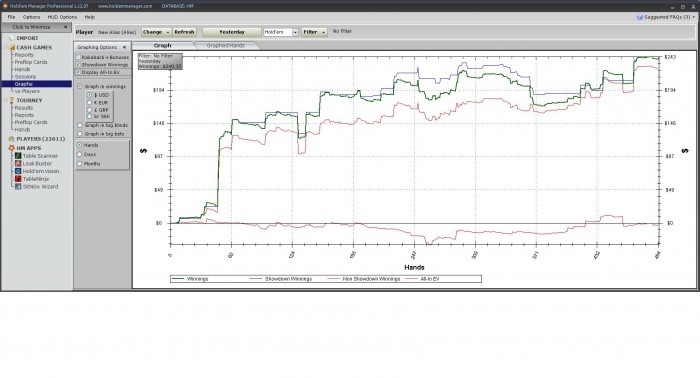Open Tourney Preflop Cards
This screenshot has height=378, width=700.
[x=31, y=122]
